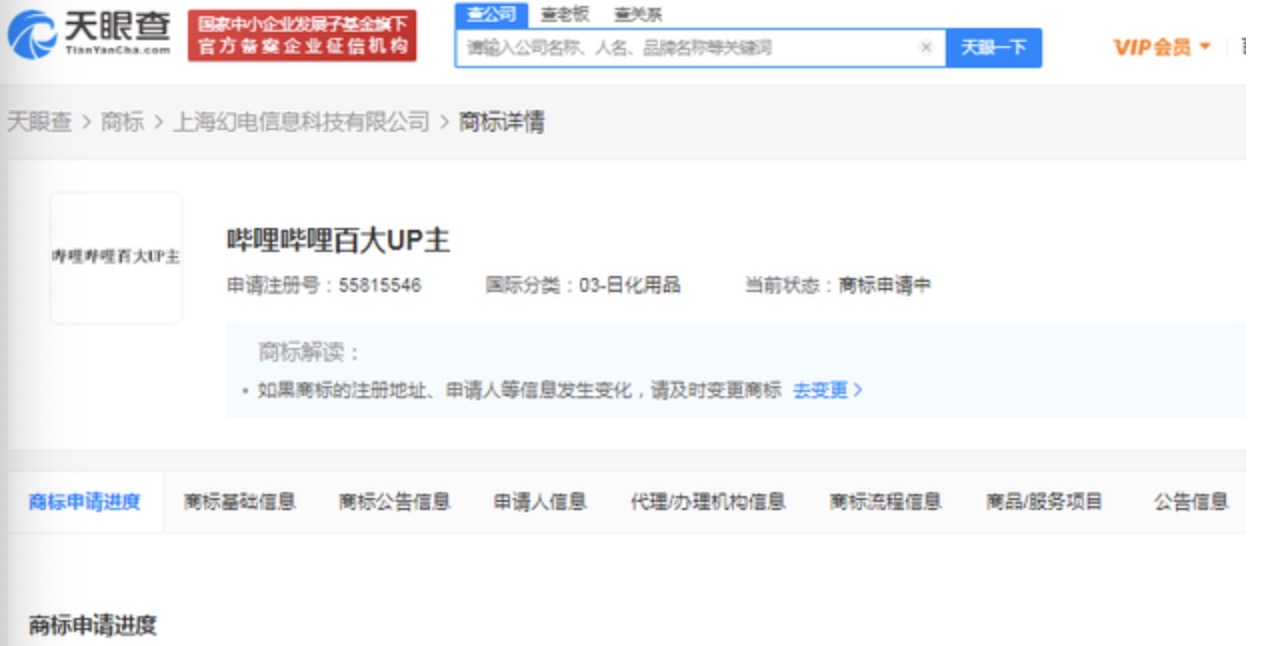Click the red 官方备案企业征信机构 banner
Screen dimensions: 1276x646
(x=302, y=35)
